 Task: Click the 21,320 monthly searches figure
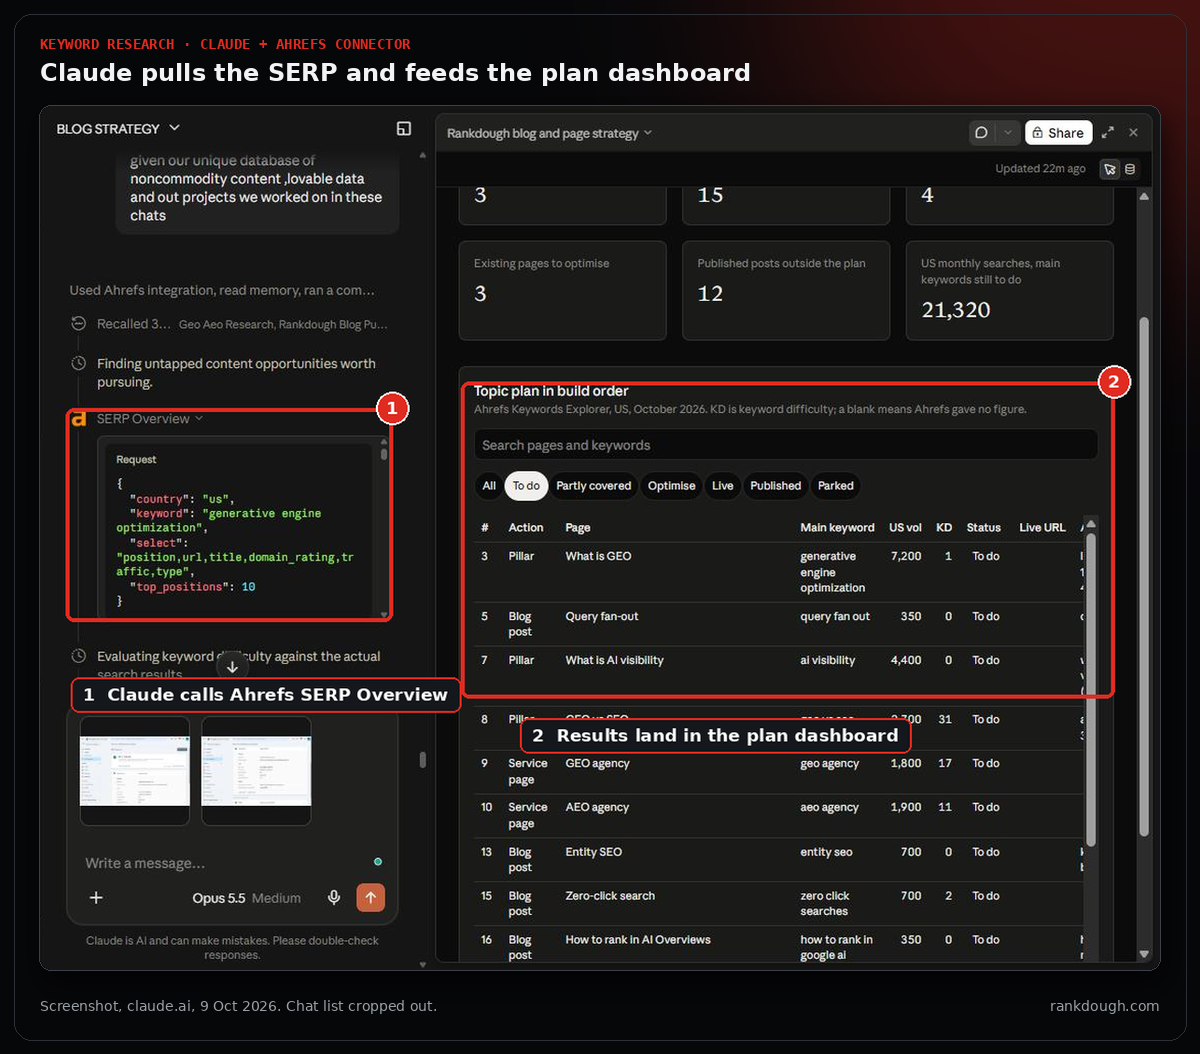(956, 310)
